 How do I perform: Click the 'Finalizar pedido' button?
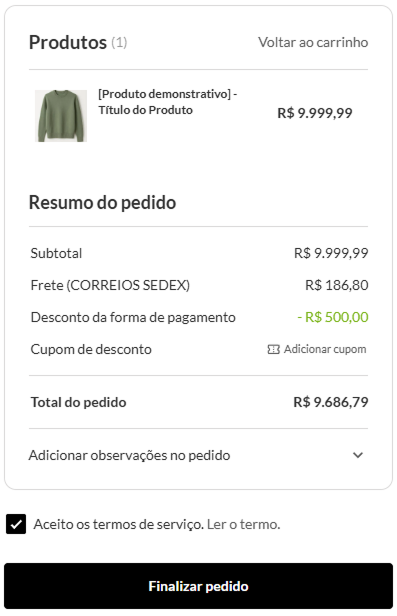(198, 586)
